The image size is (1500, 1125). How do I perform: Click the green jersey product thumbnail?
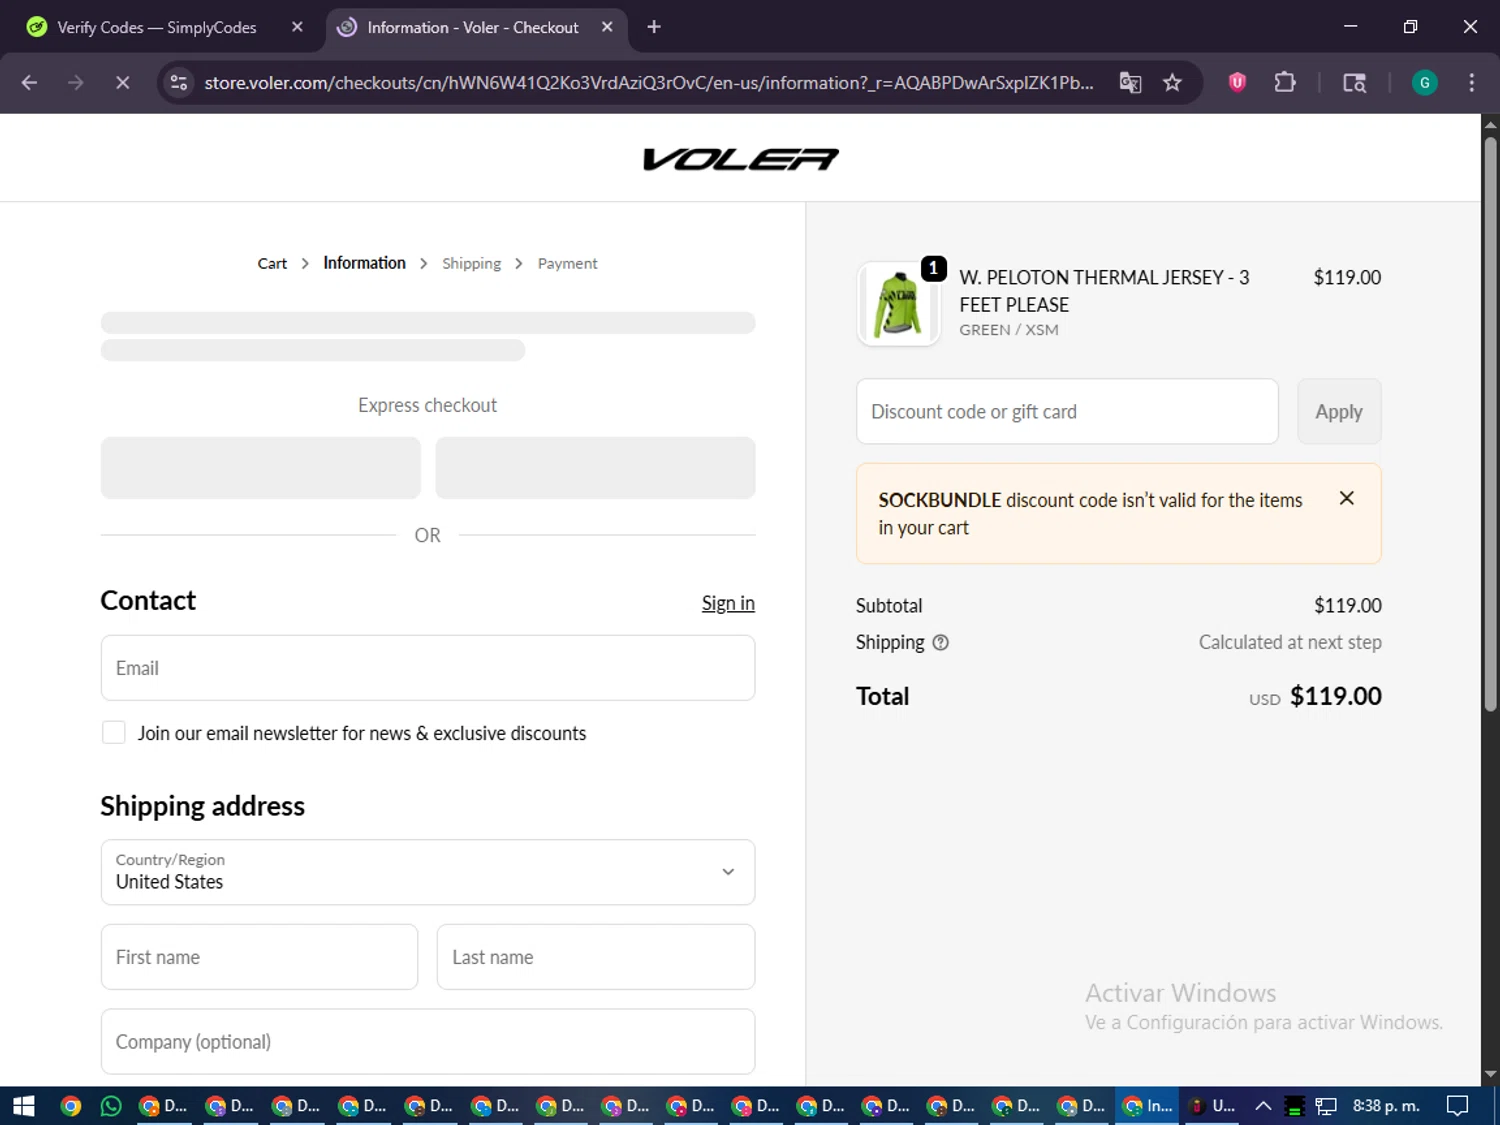point(898,304)
